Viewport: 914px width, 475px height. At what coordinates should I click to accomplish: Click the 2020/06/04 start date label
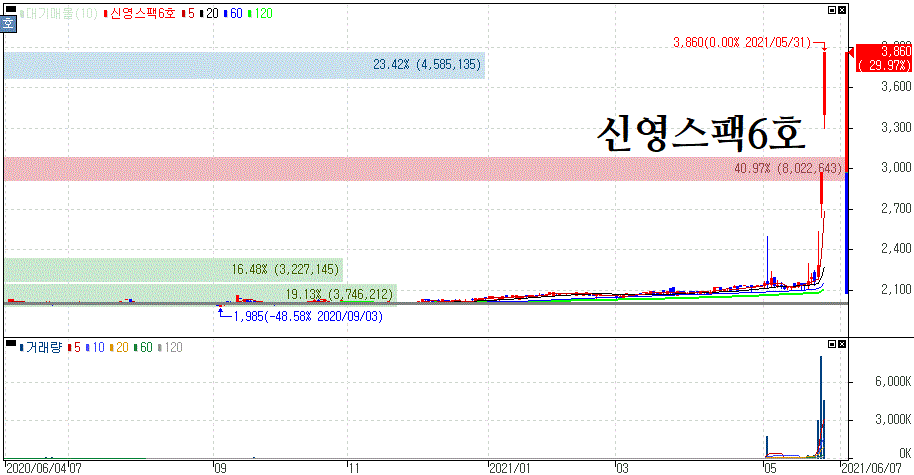(36, 468)
